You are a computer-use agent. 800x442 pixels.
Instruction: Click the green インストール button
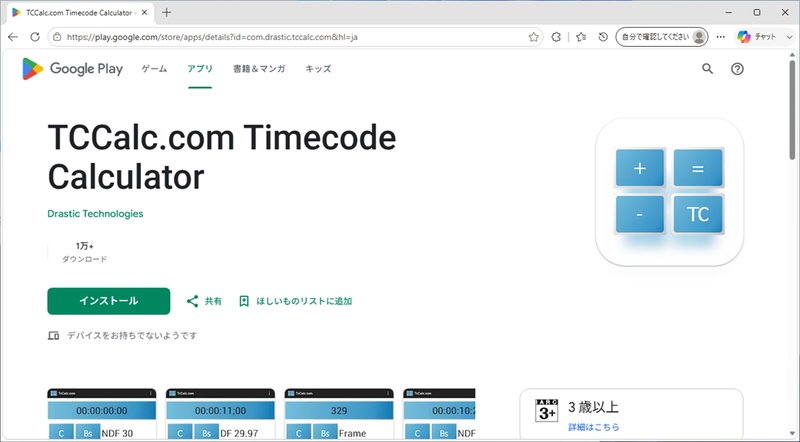pos(109,301)
